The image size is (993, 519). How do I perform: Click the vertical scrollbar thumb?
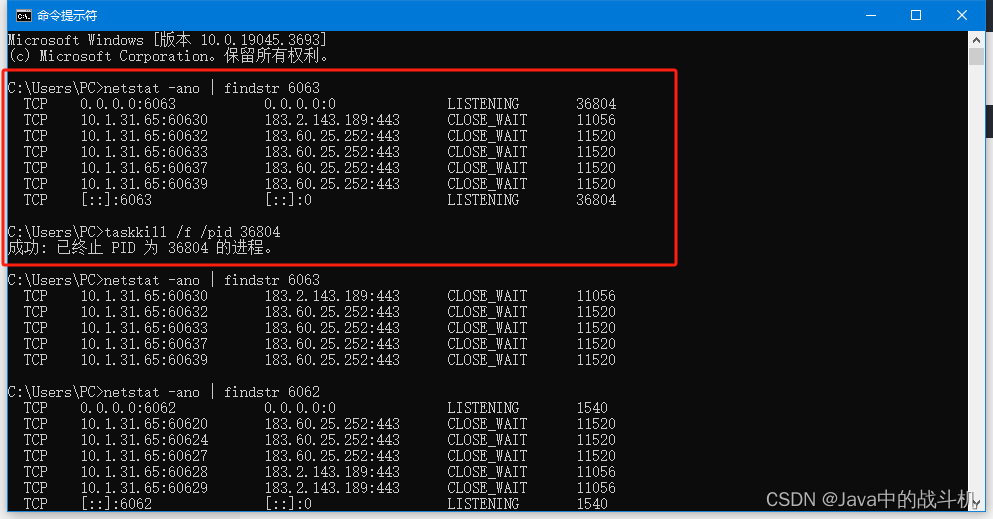[976, 56]
